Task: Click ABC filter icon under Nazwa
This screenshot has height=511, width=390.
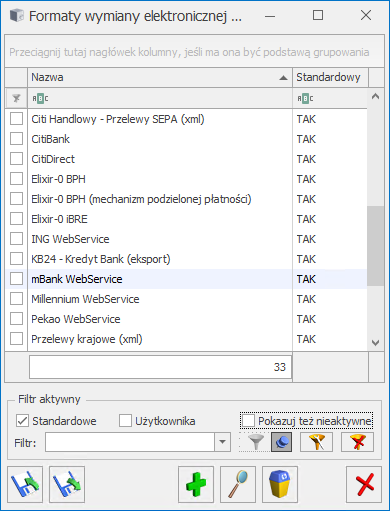Action: [40, 99]
